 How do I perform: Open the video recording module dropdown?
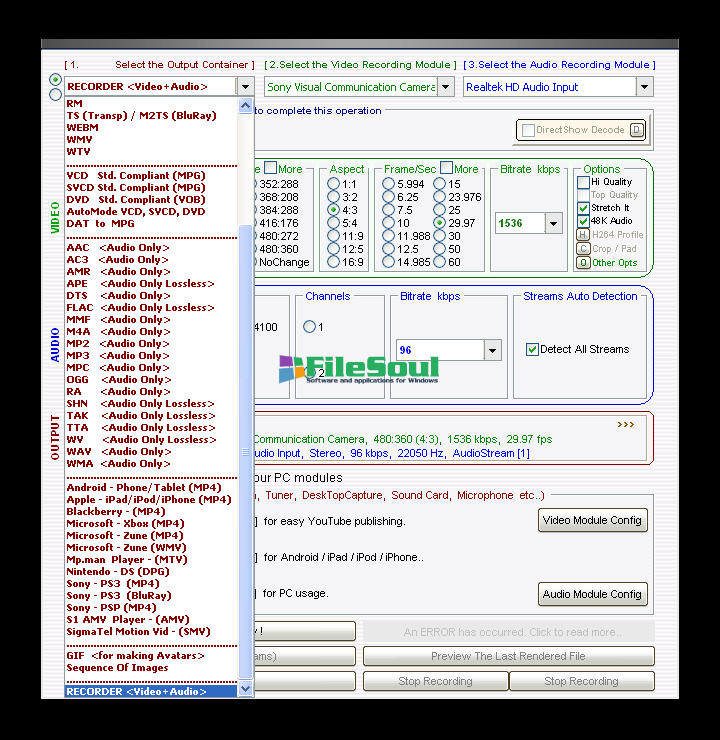445,87
